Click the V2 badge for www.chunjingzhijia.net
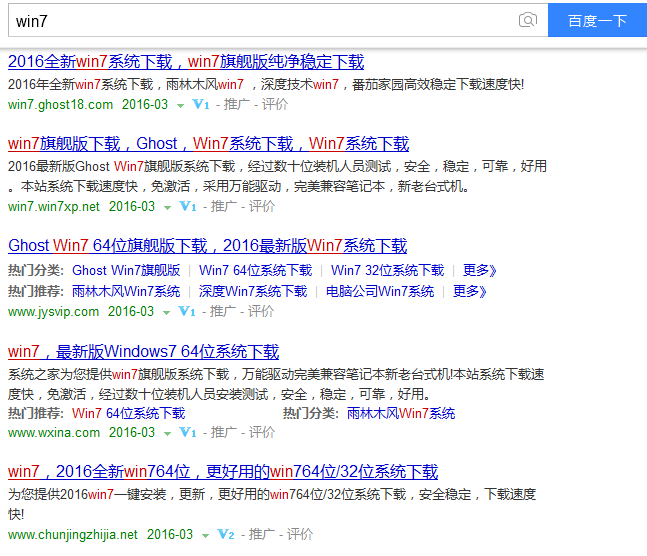 point(226,535)
